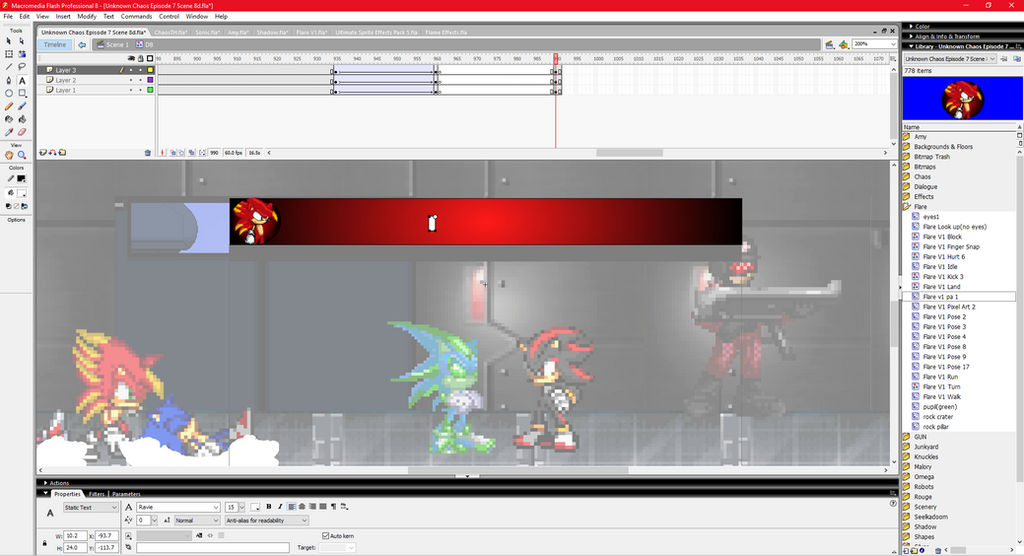Select the Lasso tool

(x=22, y=67)
